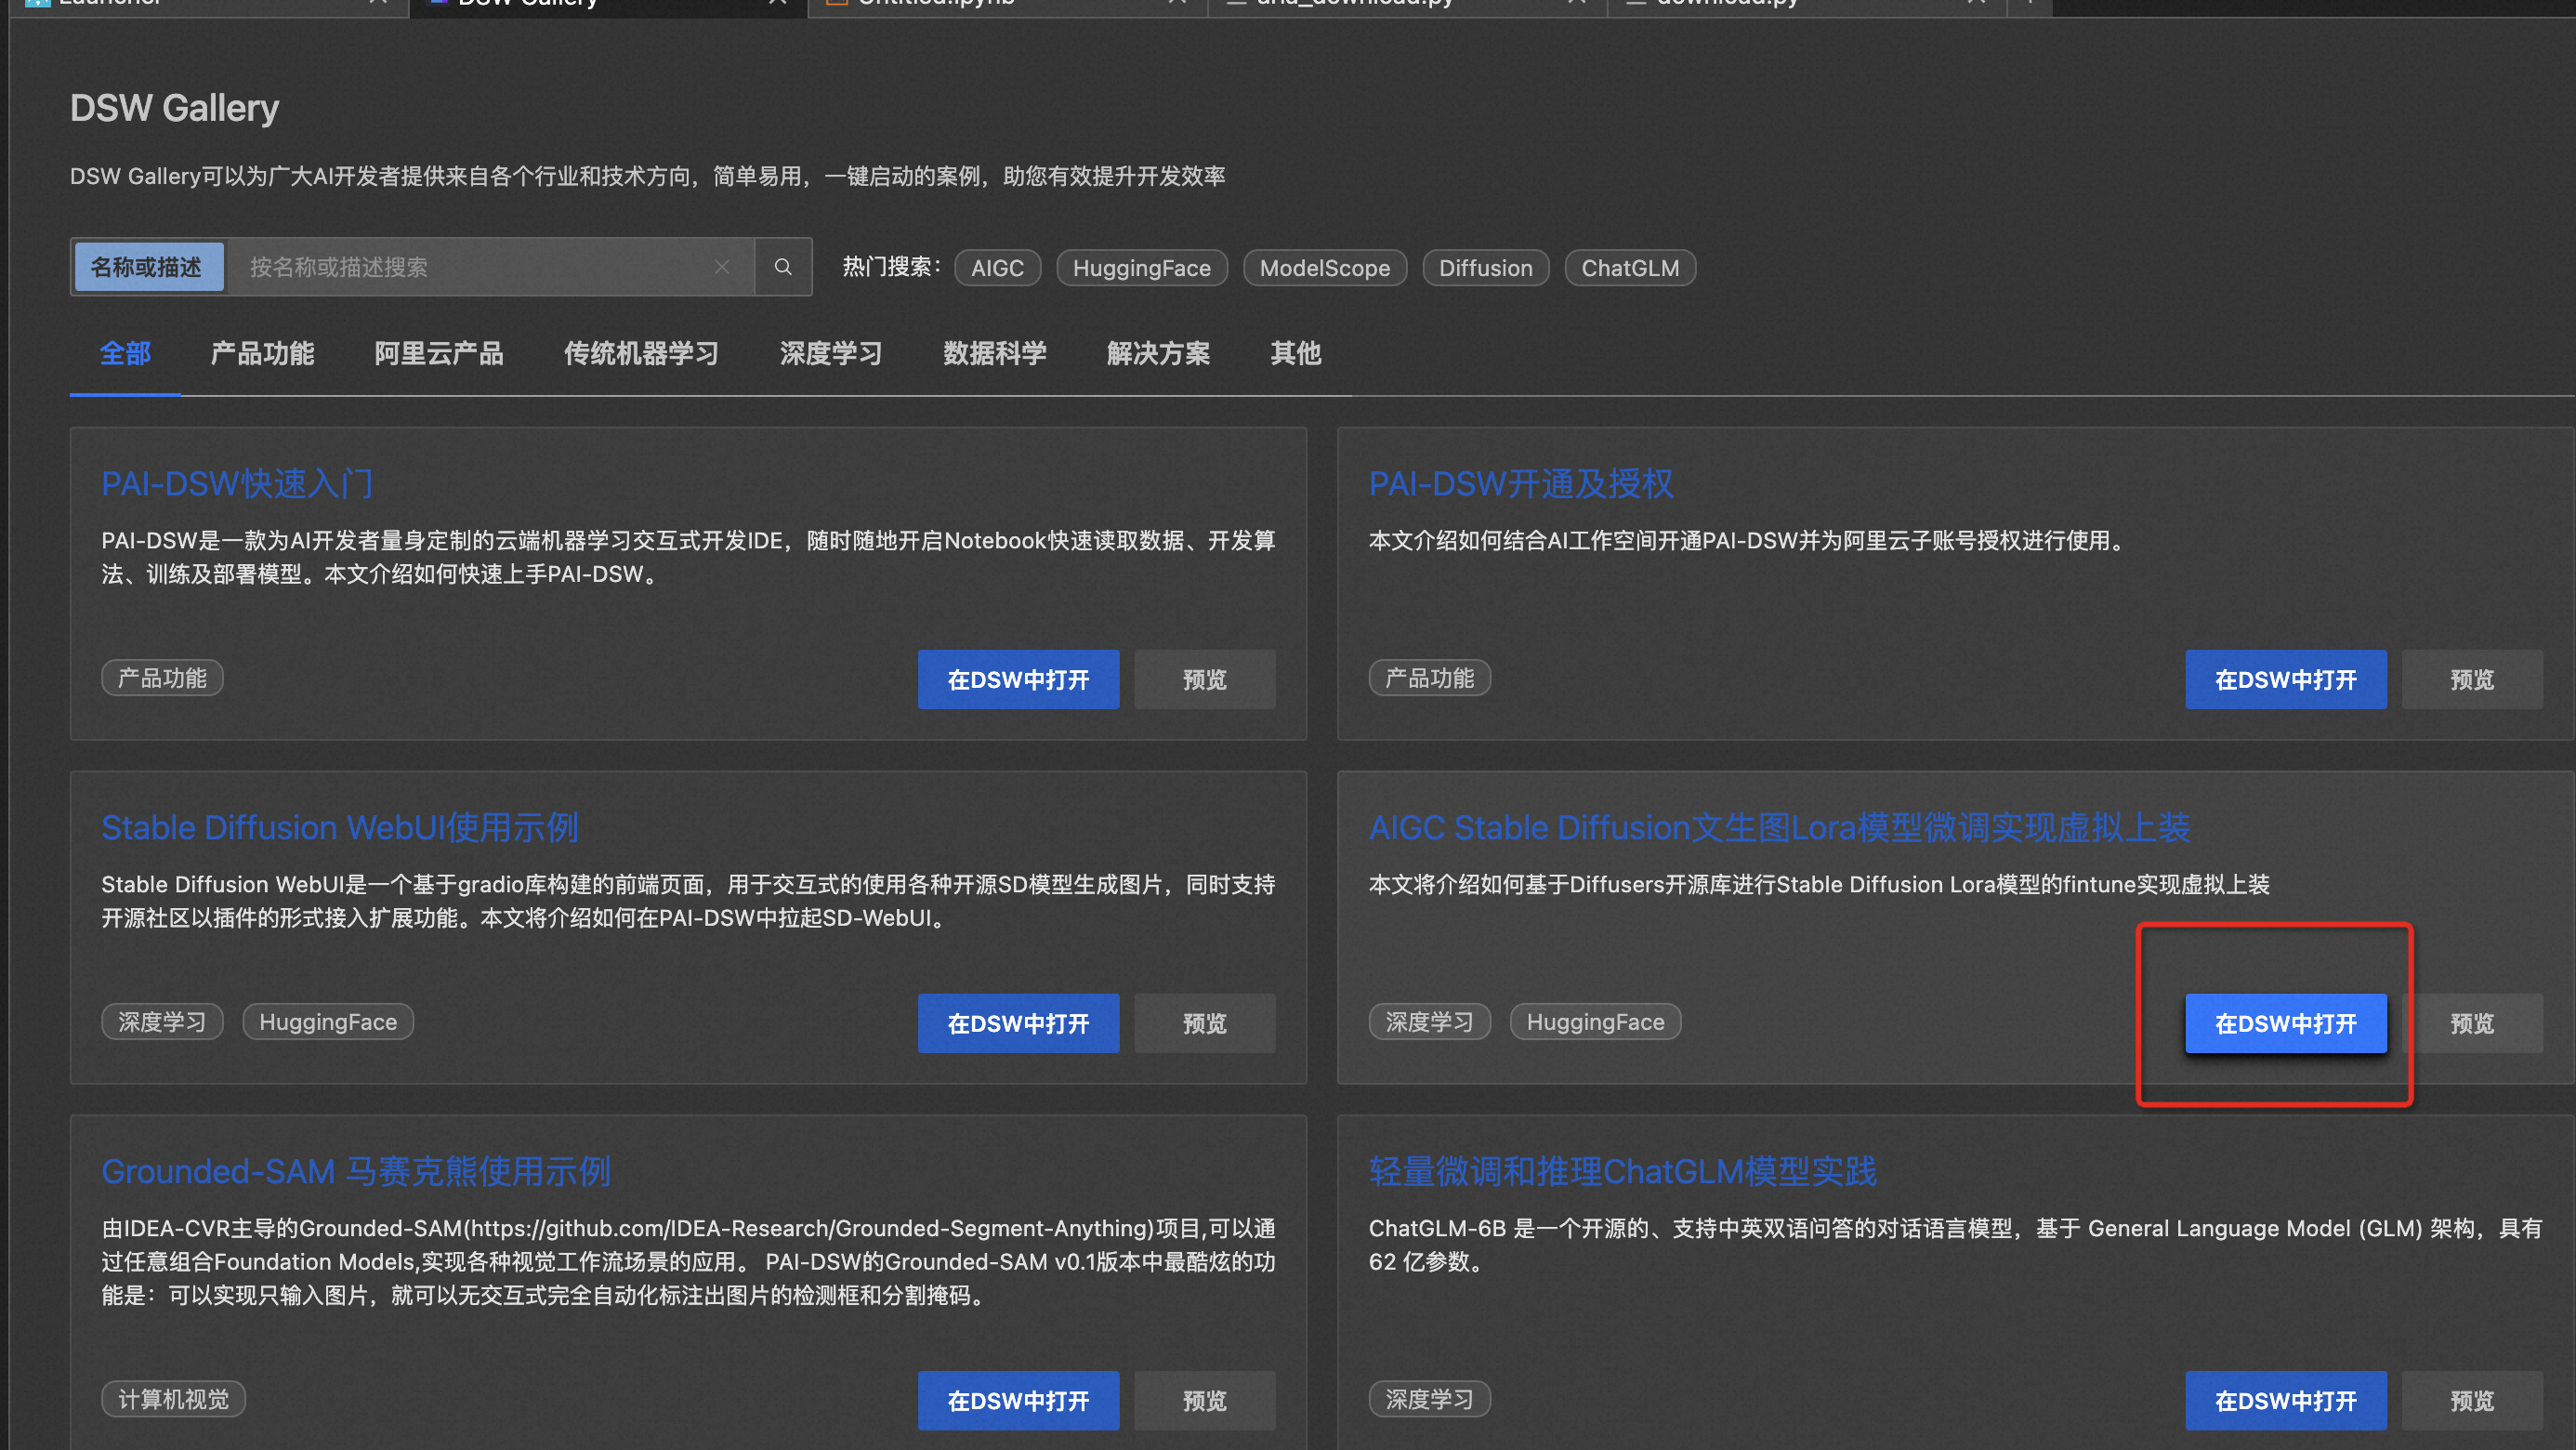Click 产品功能 tag on PAI-DSW开通及授权 card
The width and height of the screenshot is (2576, 1450).
(1429, 678)
